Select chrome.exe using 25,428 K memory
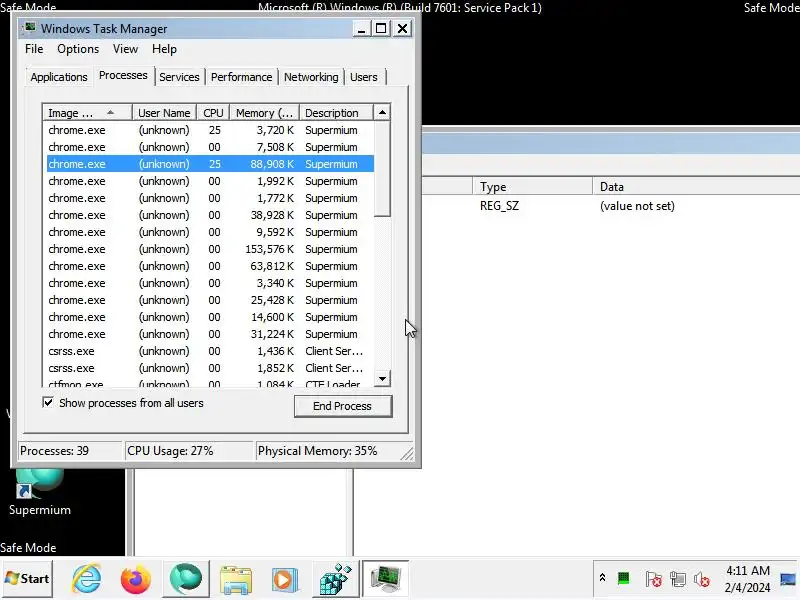This screenshot has height=600, width=800. (x=210, y=300)
